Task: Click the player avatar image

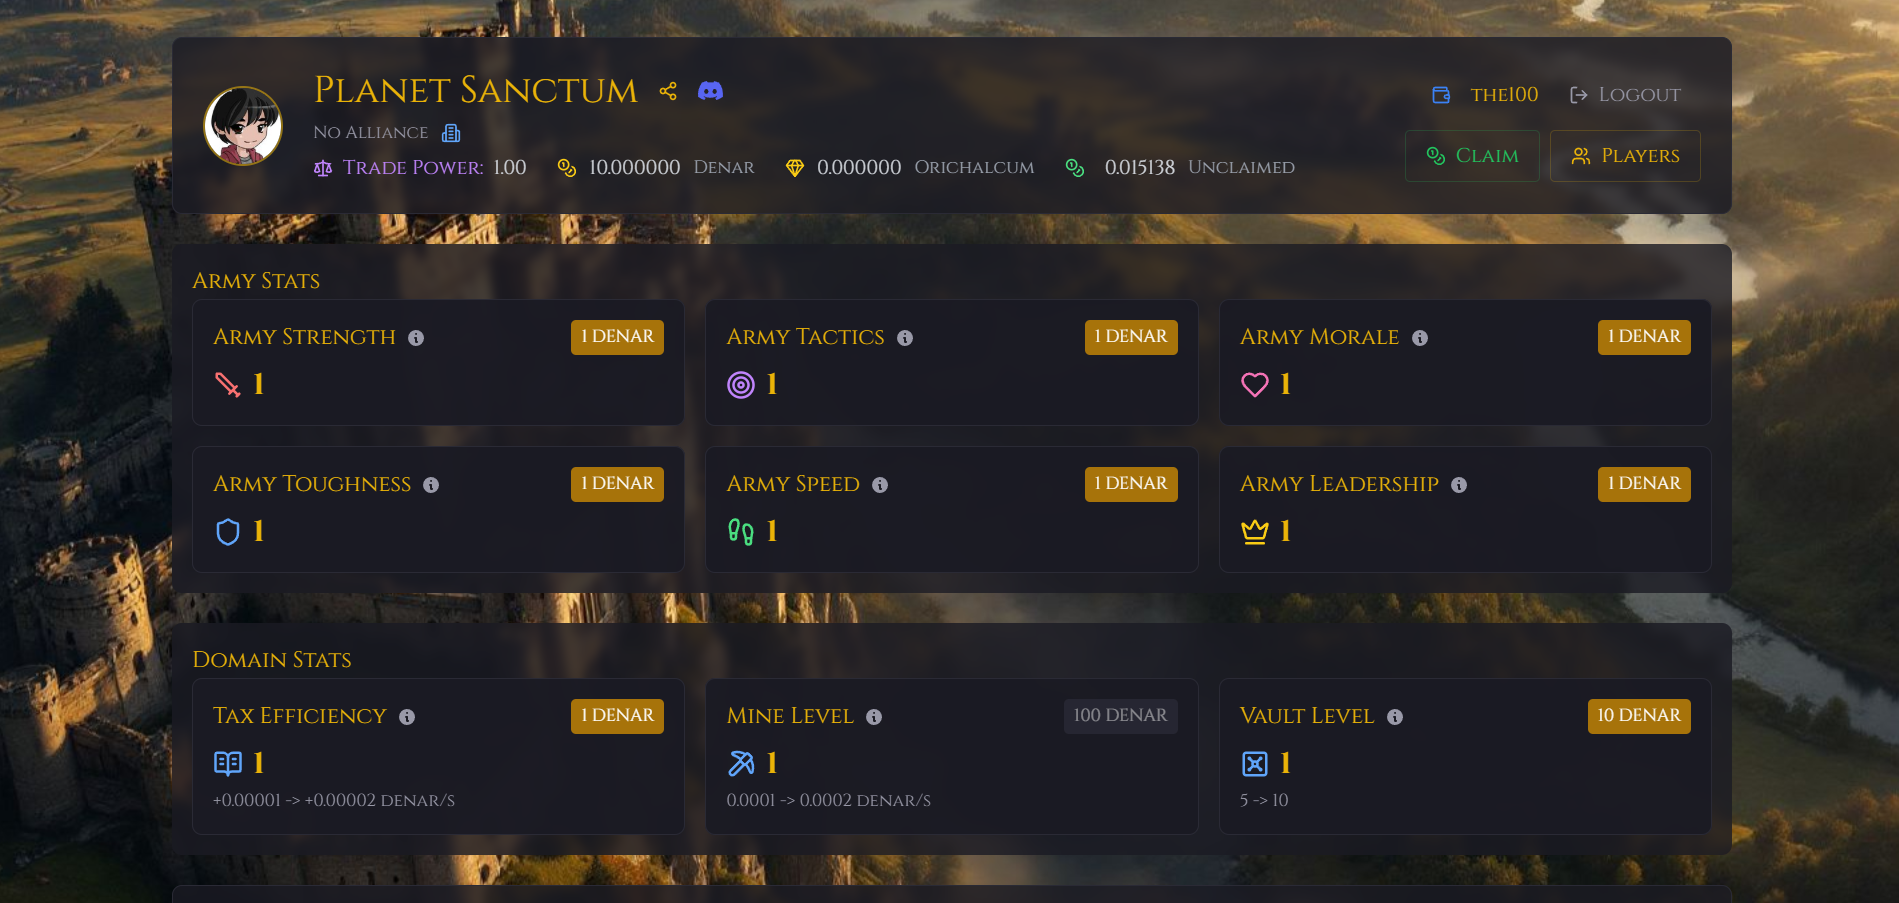Action: click(243, 126)
